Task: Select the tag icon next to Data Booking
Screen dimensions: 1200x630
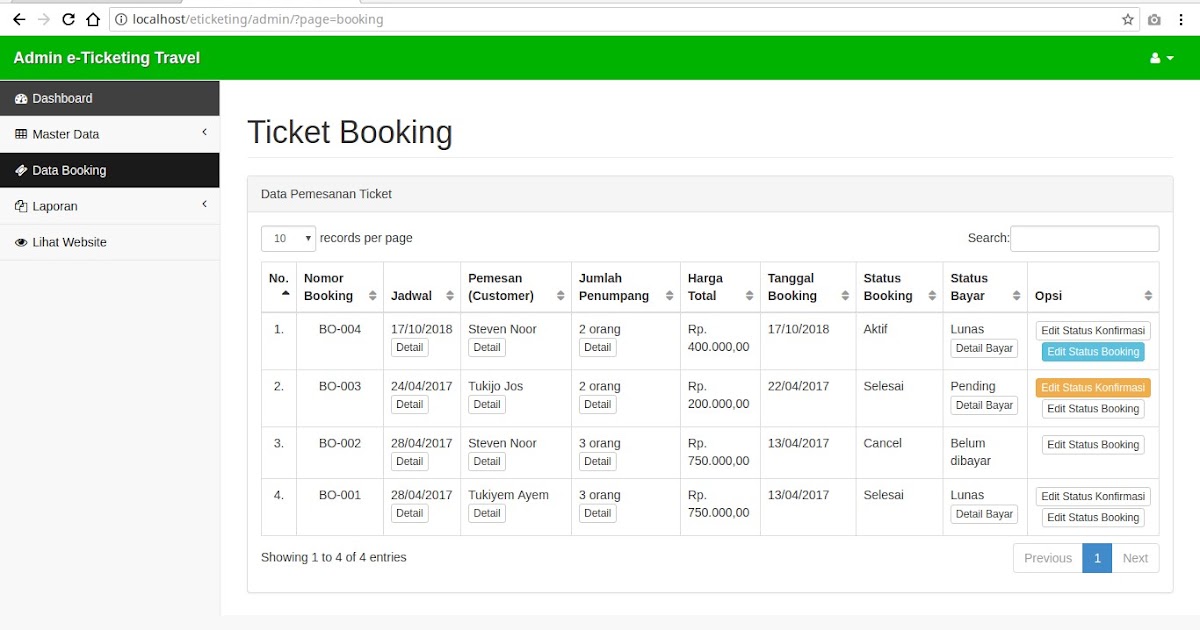Action: pyautogui.click(x=21, y=170)
